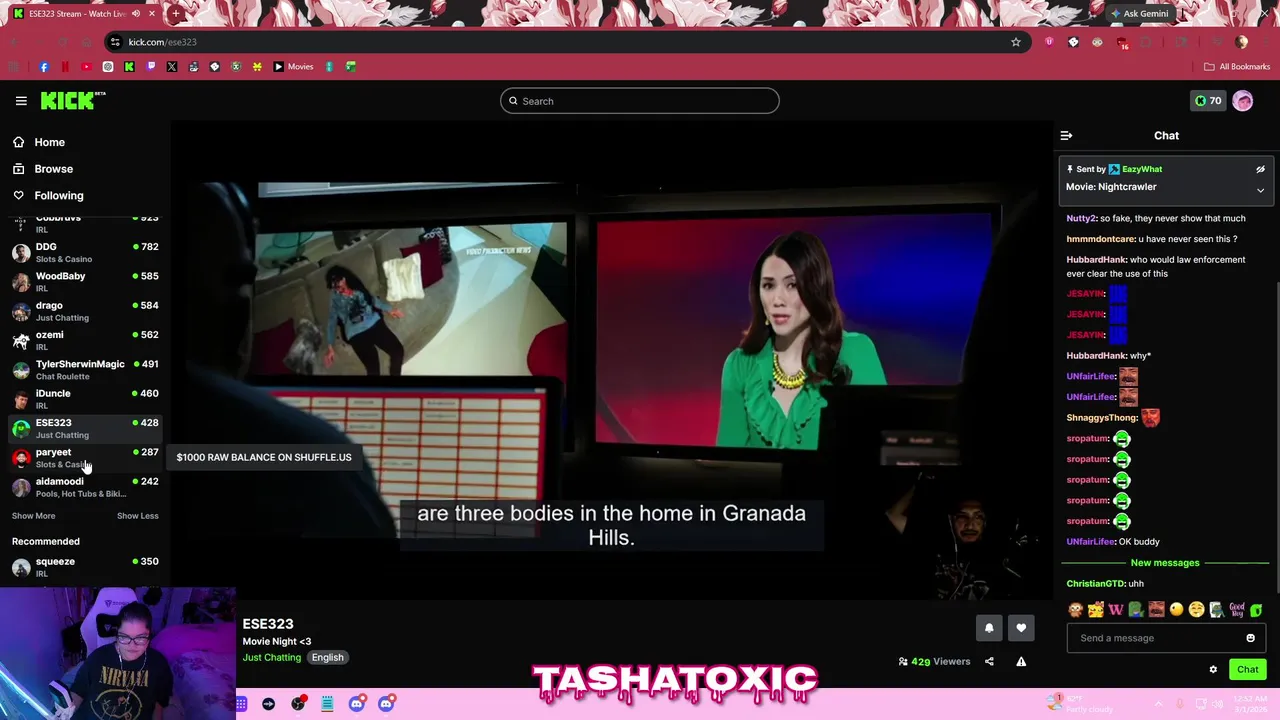
Task: Hide the pinned message eye icon
Action: [x=1260, y=169]
